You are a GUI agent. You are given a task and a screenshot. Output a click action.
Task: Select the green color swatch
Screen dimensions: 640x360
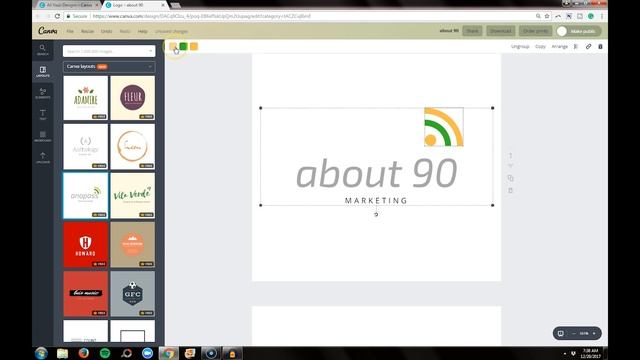tap(183, 46)
